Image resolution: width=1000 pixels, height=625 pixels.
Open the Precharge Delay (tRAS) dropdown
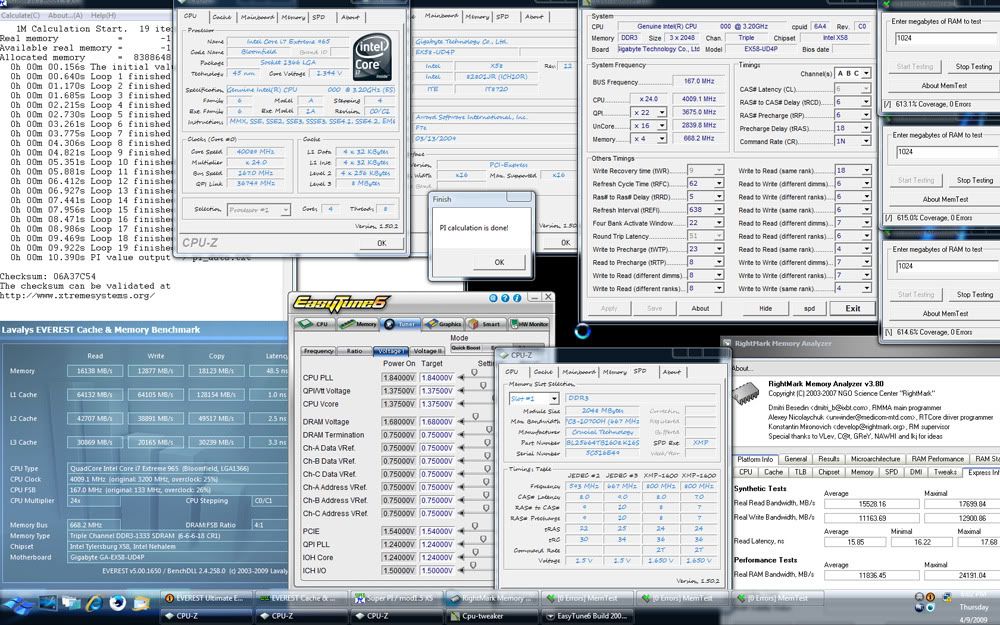[x=865, y=128]
